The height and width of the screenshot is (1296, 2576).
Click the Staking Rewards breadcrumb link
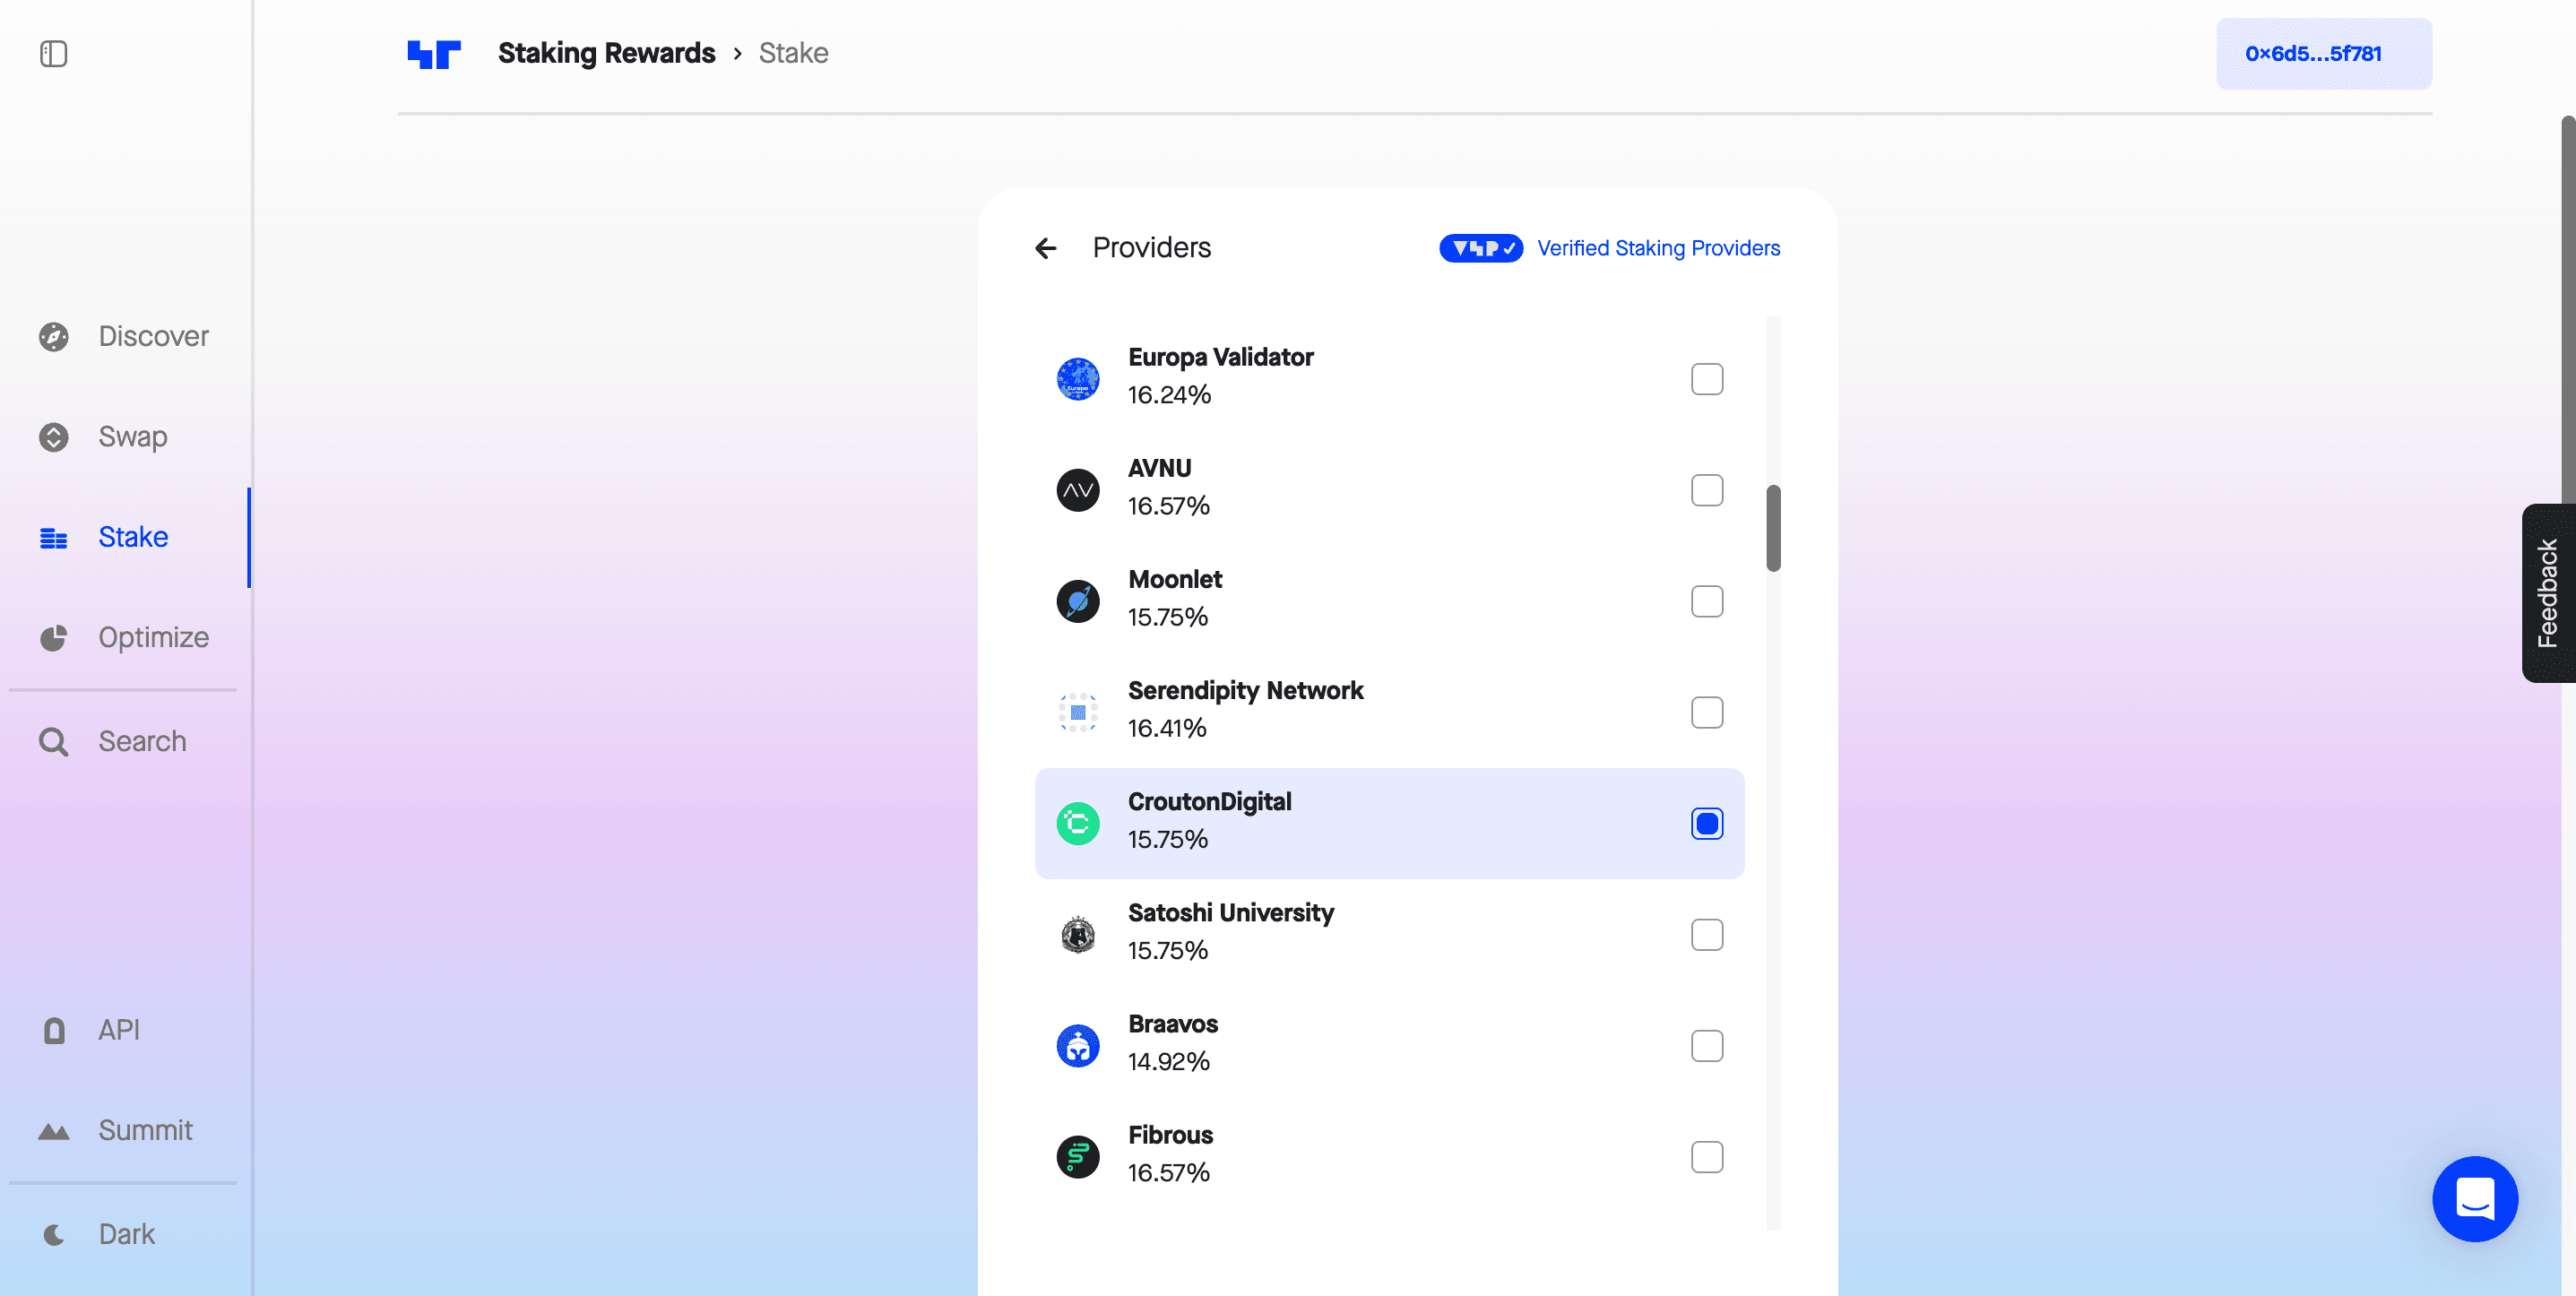(x=607, y=51)
